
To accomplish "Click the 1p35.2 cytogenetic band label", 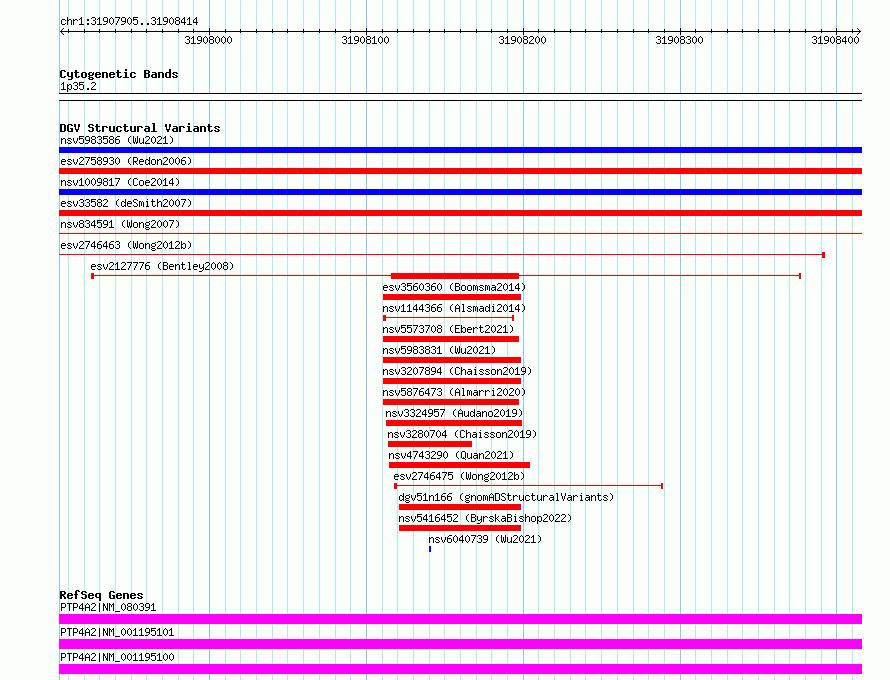I will pos(78,86).
